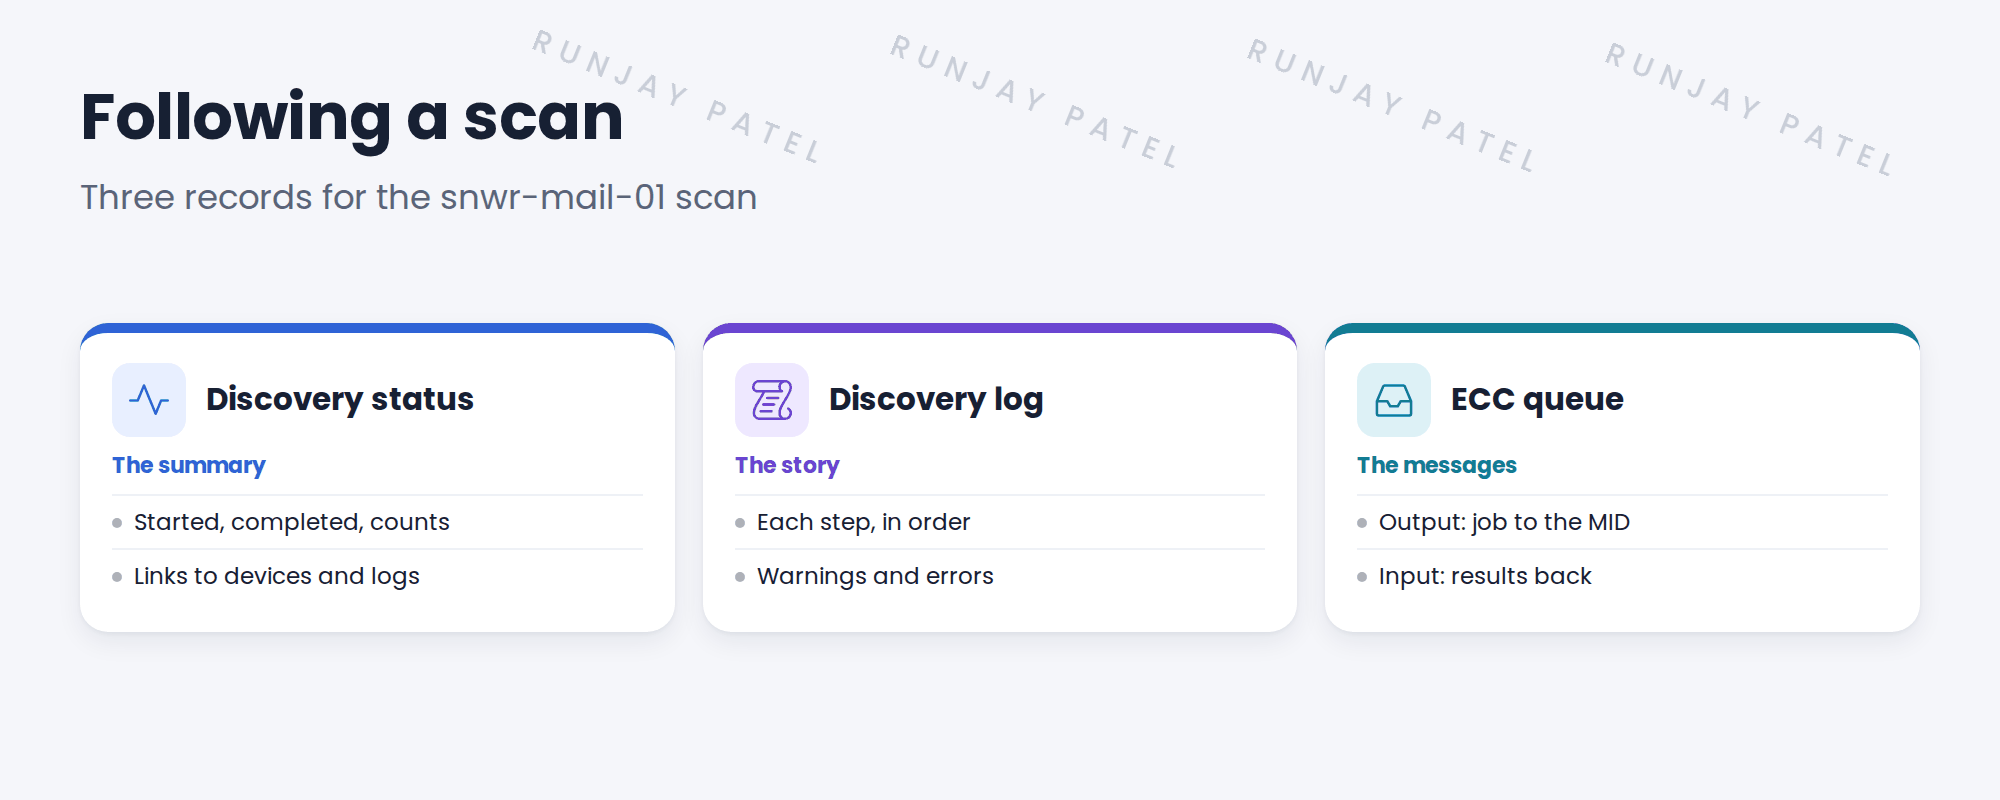
Task: Click "The messages" label
Action: 1437,465
